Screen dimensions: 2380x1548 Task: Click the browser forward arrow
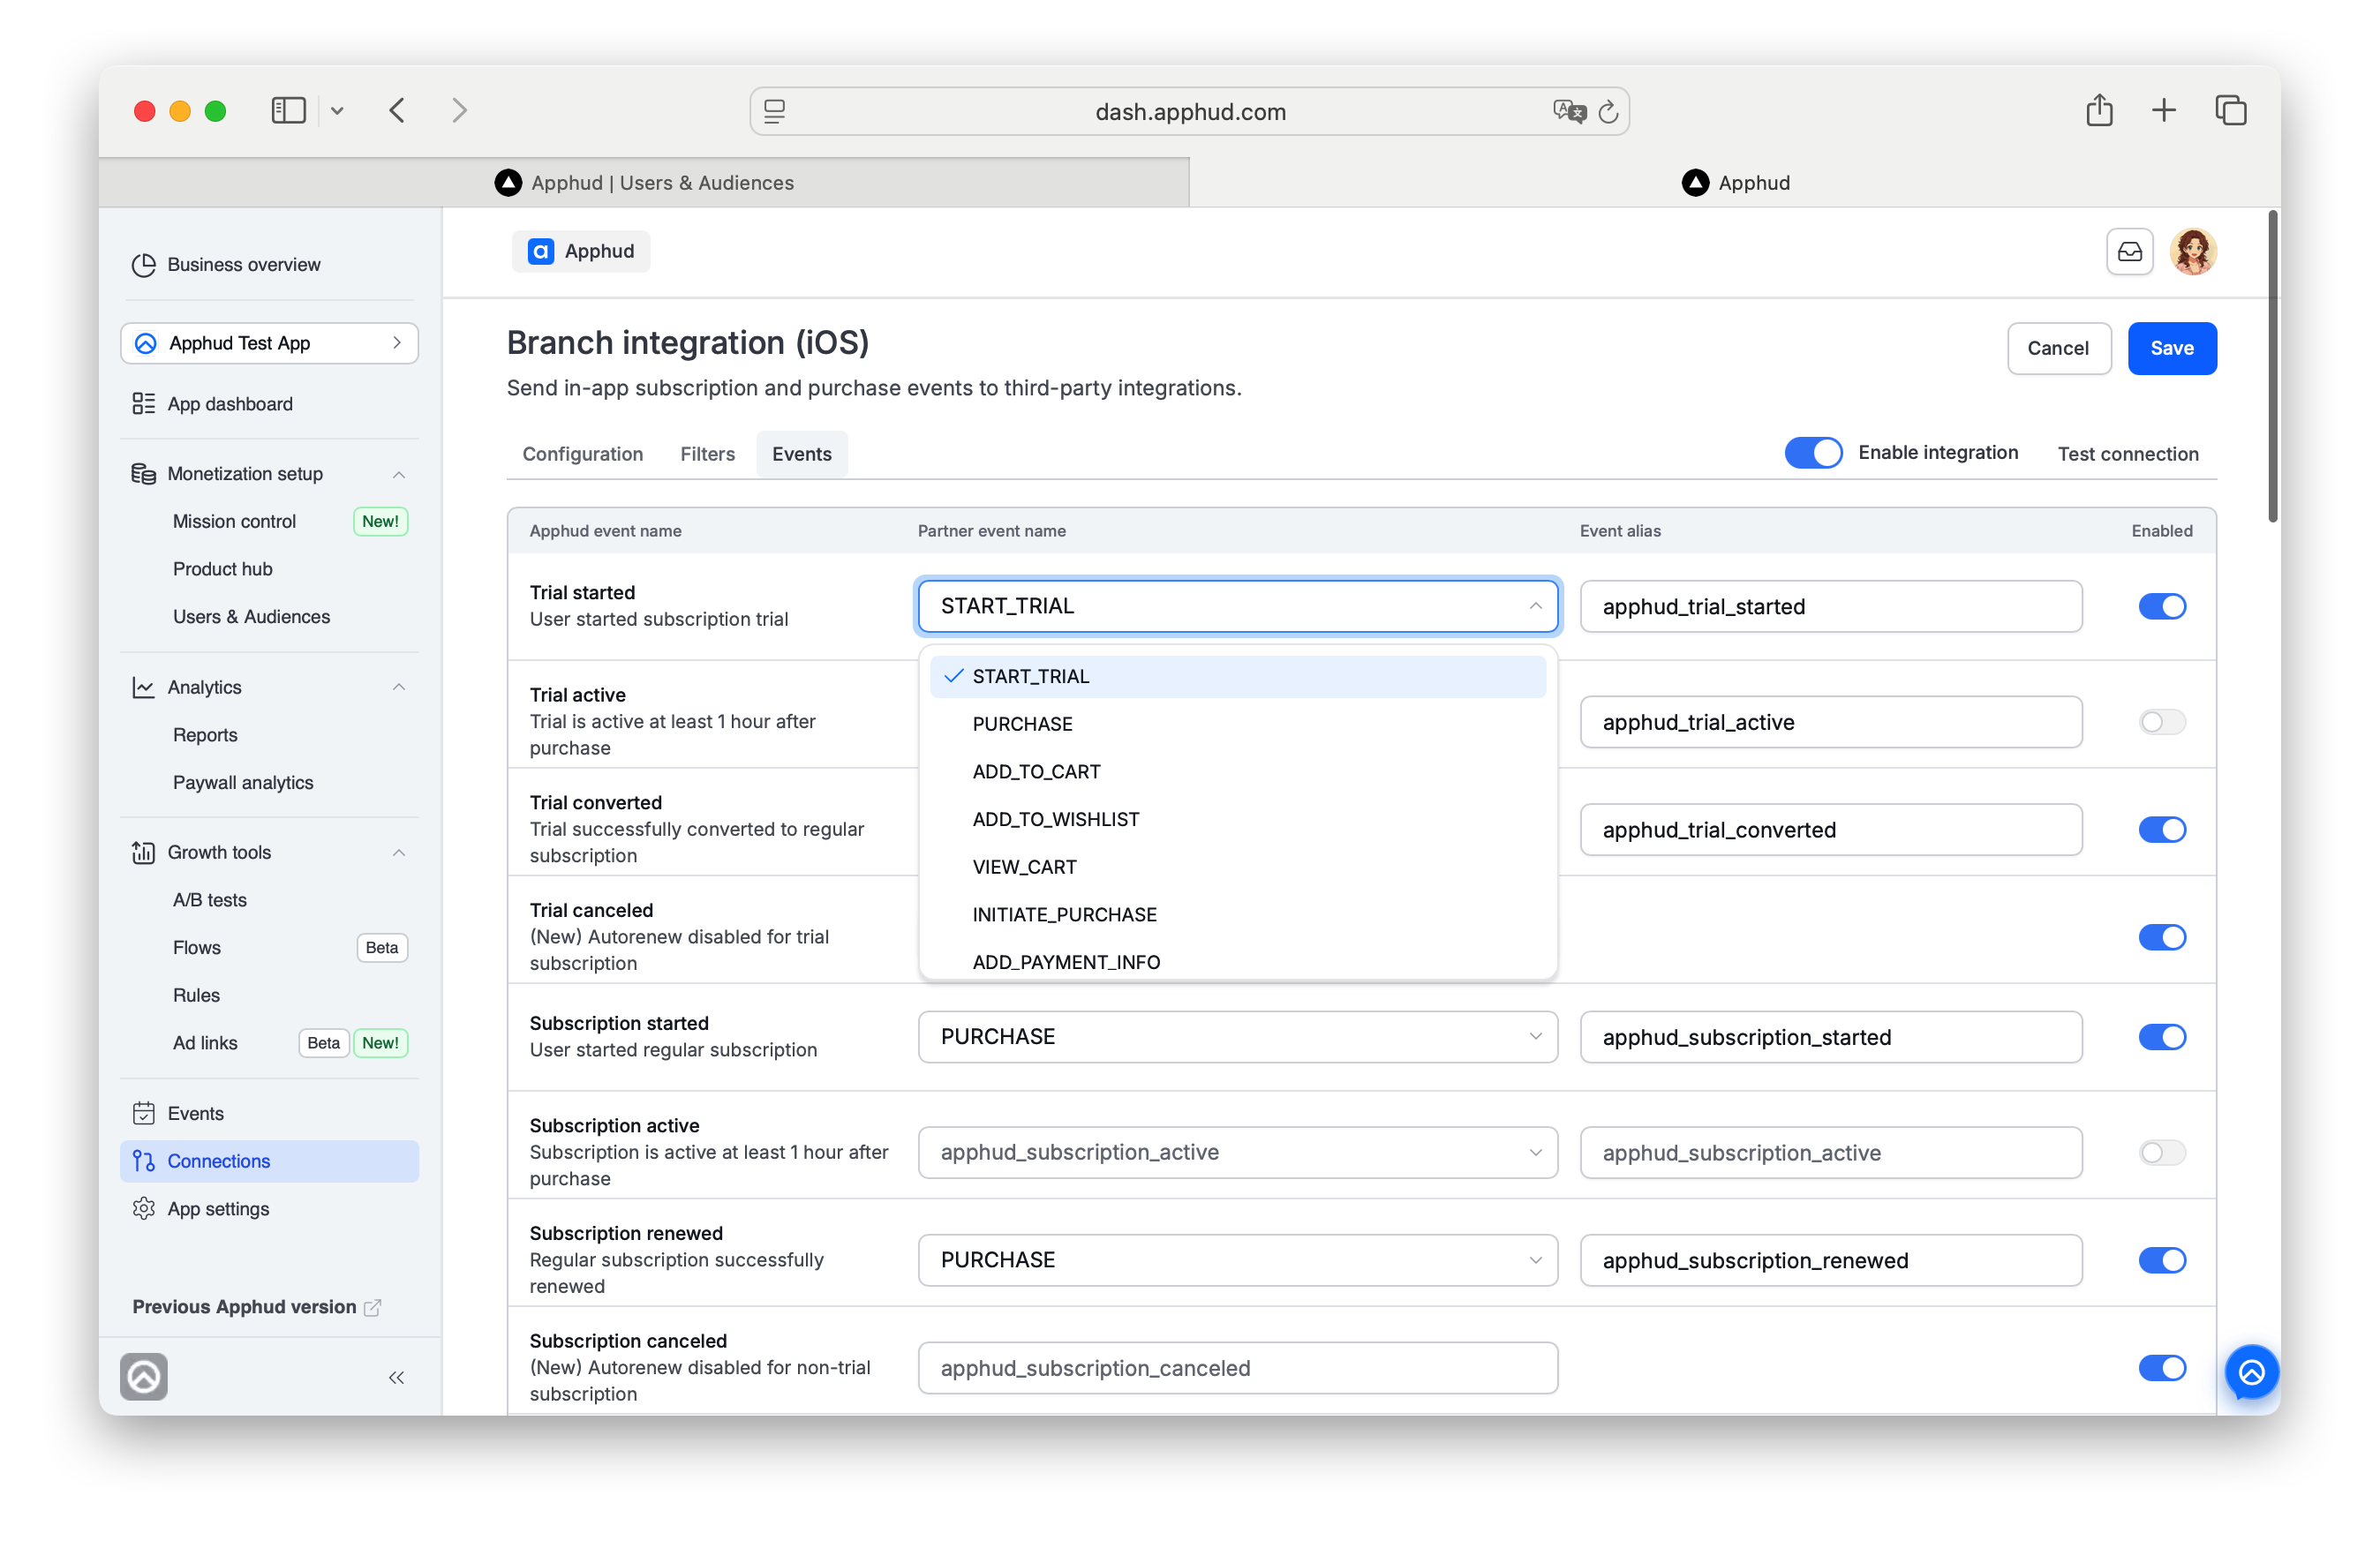point(459,110)
